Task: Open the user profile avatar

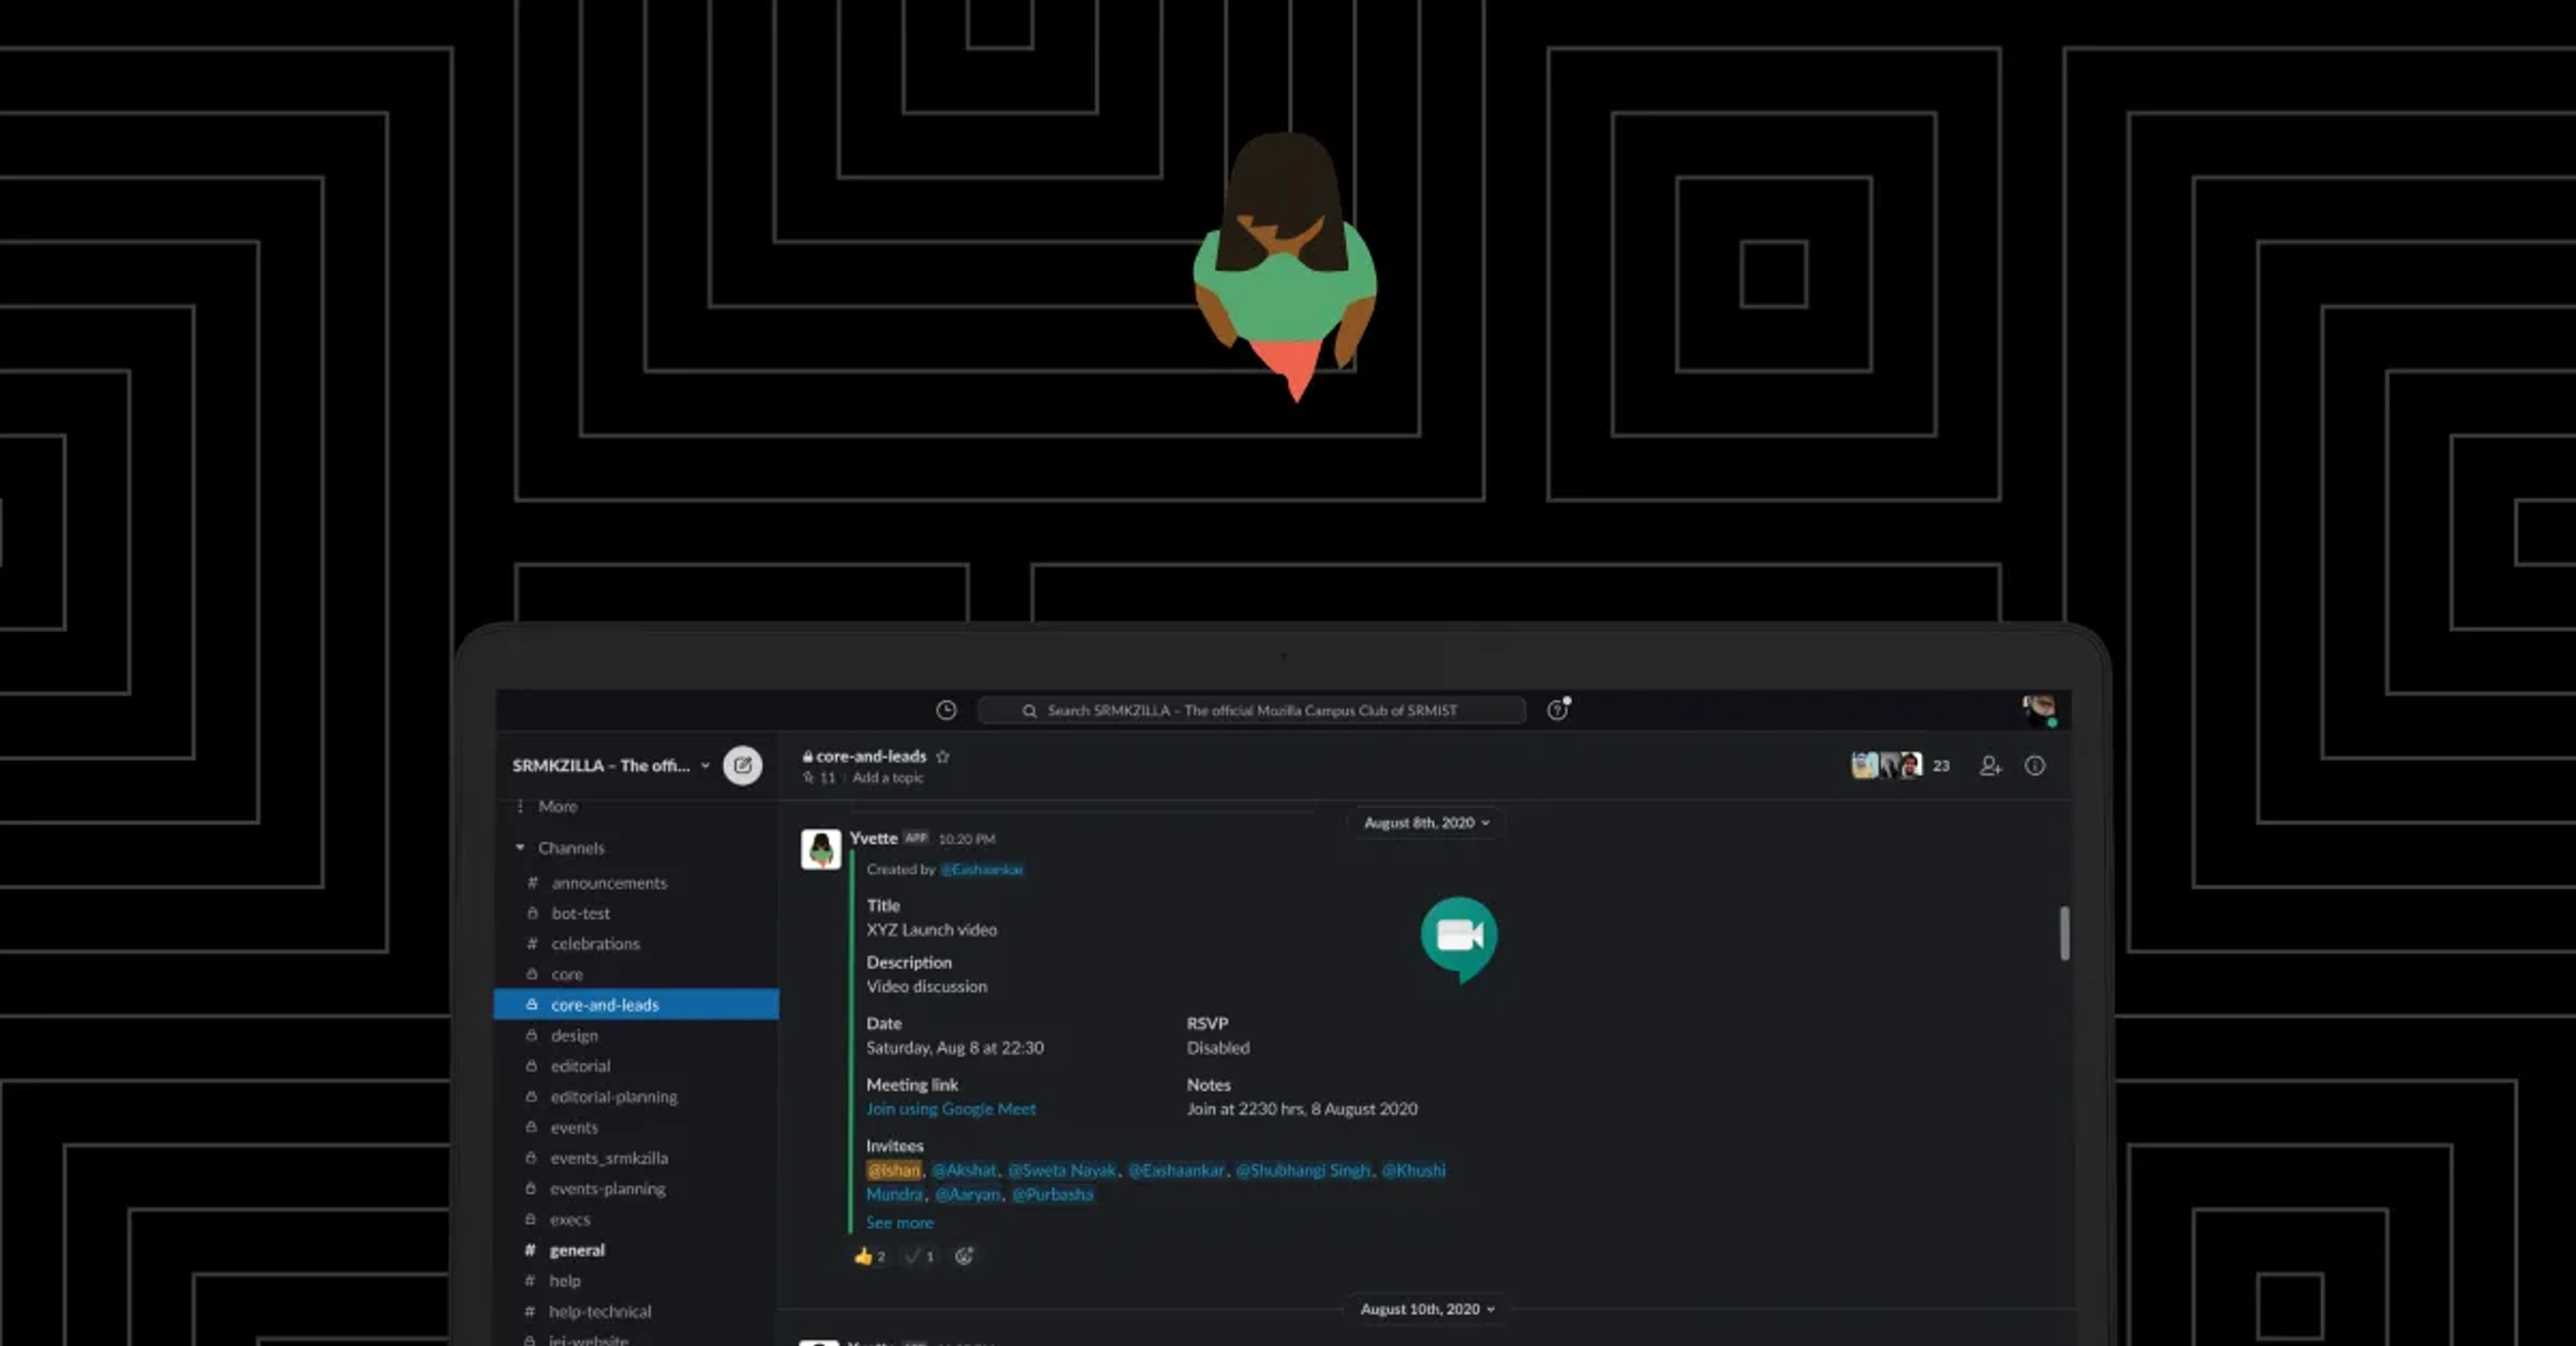Action: point(2038,710)
